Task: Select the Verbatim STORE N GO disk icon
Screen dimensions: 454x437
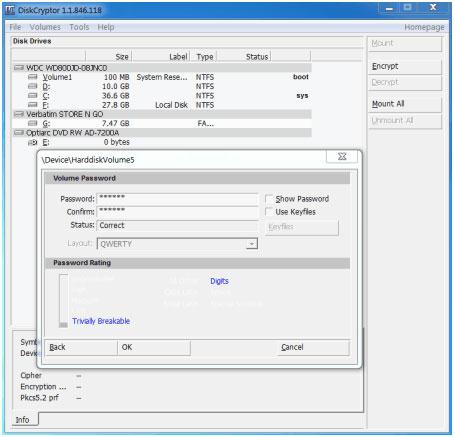Action: tap(19, 114)
